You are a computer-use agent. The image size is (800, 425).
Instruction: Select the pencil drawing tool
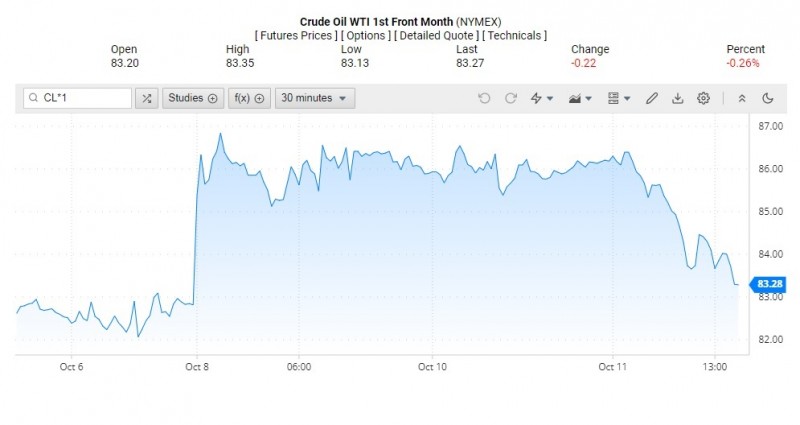[x=652, y=98]
